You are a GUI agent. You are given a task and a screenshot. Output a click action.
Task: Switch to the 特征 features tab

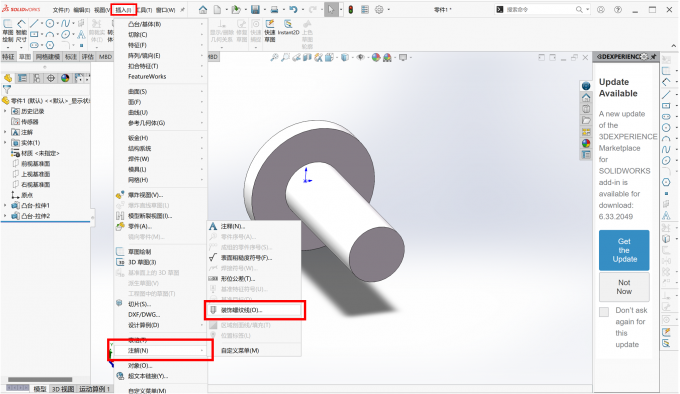(x=8, y=56)
